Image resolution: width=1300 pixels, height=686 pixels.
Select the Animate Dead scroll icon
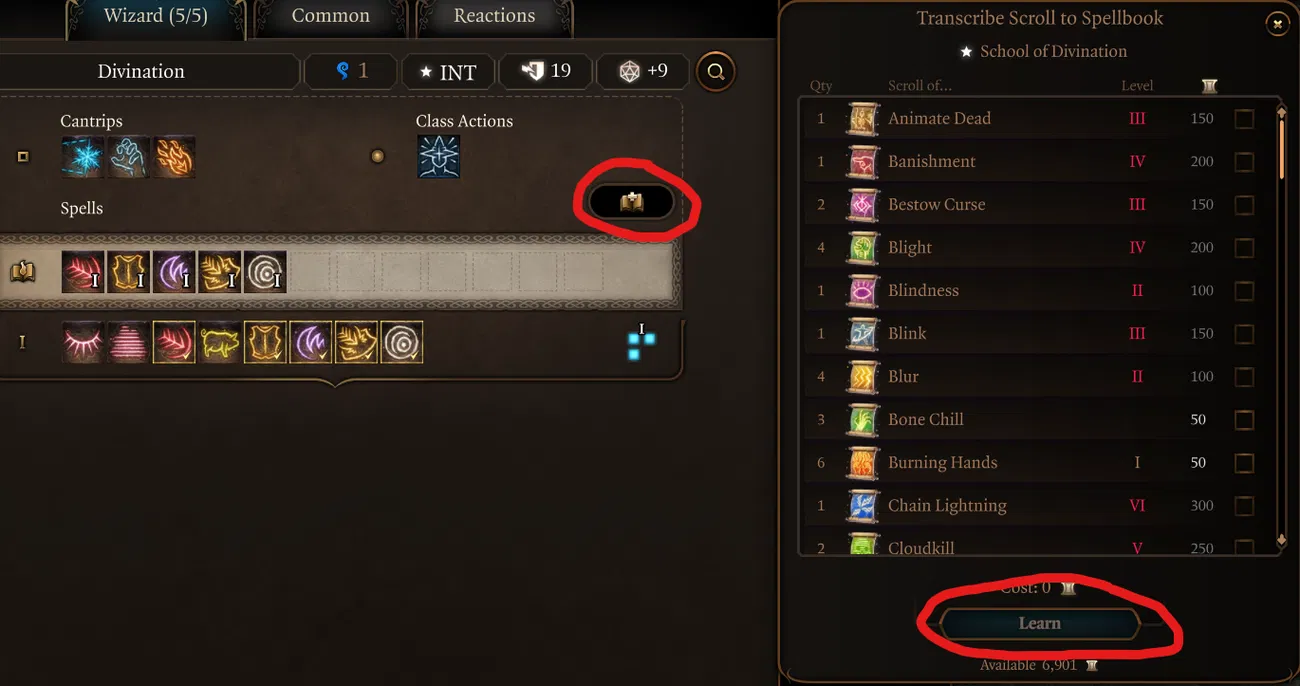863,118
